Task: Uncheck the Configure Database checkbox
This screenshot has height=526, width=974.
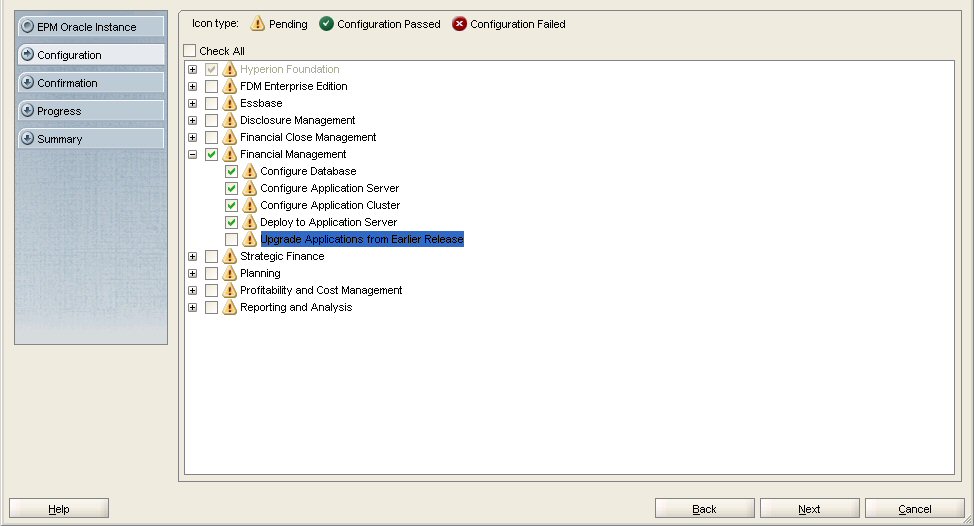Action: tap(231, 171)
